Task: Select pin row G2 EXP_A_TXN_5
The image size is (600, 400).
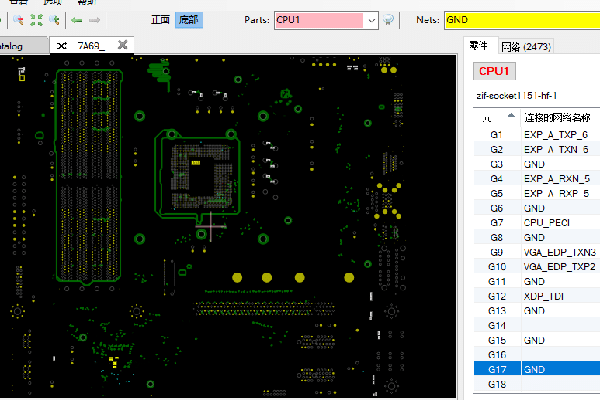Action: tap(536, 149)
